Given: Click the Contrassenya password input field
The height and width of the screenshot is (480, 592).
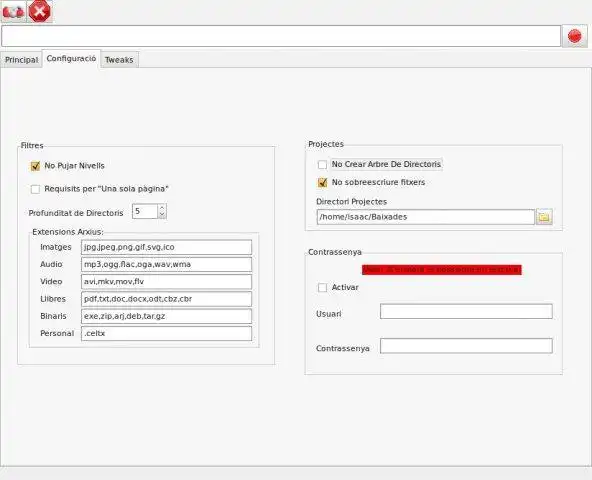Looking at the screenshot, I should (466, 346).
